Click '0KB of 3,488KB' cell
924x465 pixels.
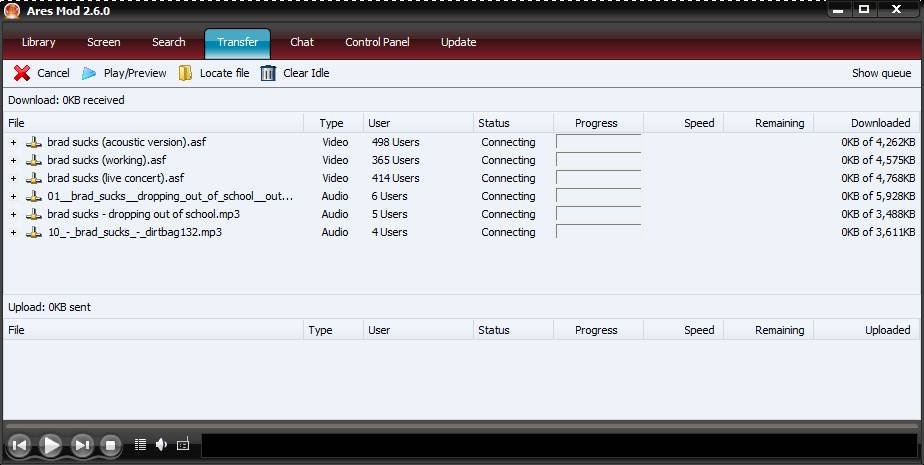[878, 214]
